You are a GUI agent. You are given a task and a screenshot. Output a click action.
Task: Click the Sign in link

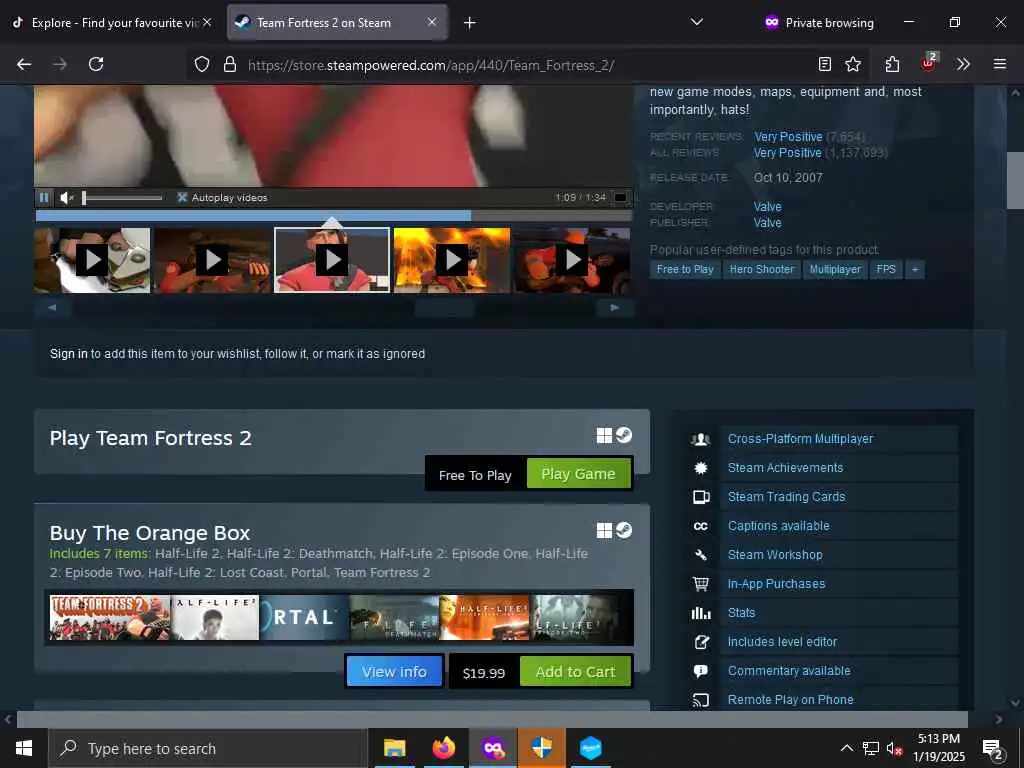click(x=69, y=353)
